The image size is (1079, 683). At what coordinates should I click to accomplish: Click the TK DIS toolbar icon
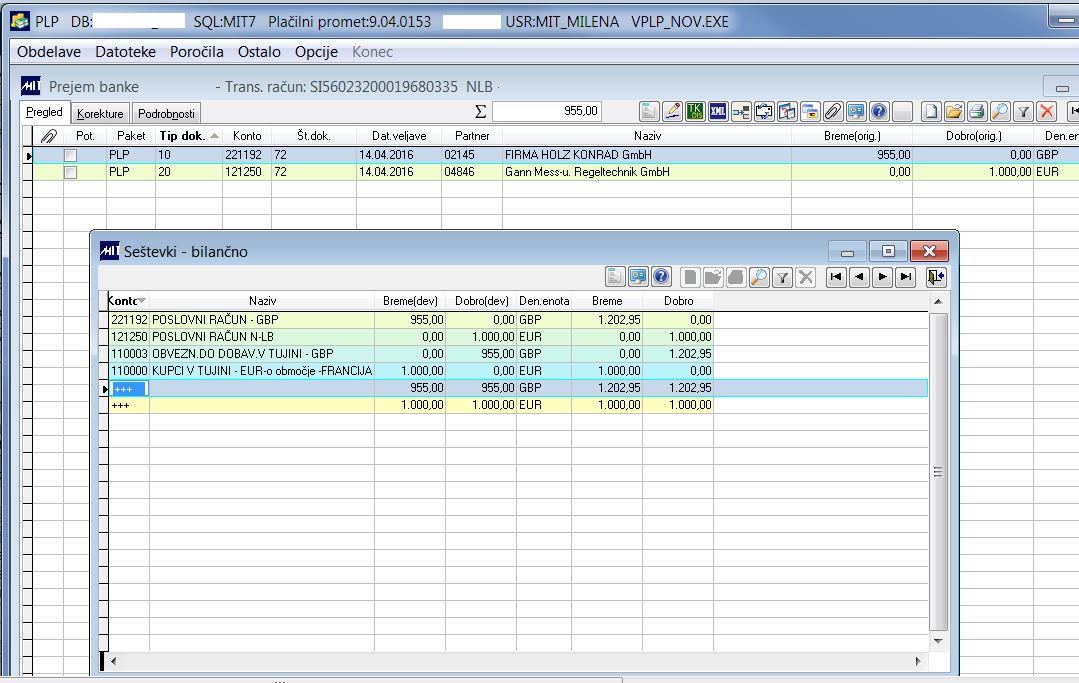tap(695, 111)
